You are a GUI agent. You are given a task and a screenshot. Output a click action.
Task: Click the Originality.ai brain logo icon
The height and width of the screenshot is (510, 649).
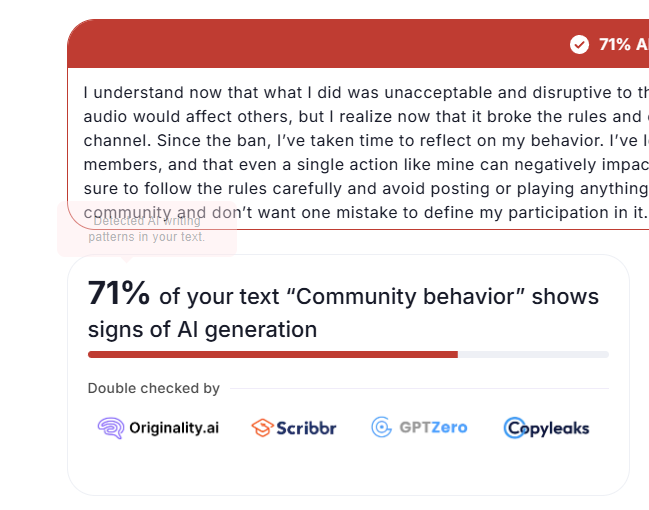coord(111,428)
